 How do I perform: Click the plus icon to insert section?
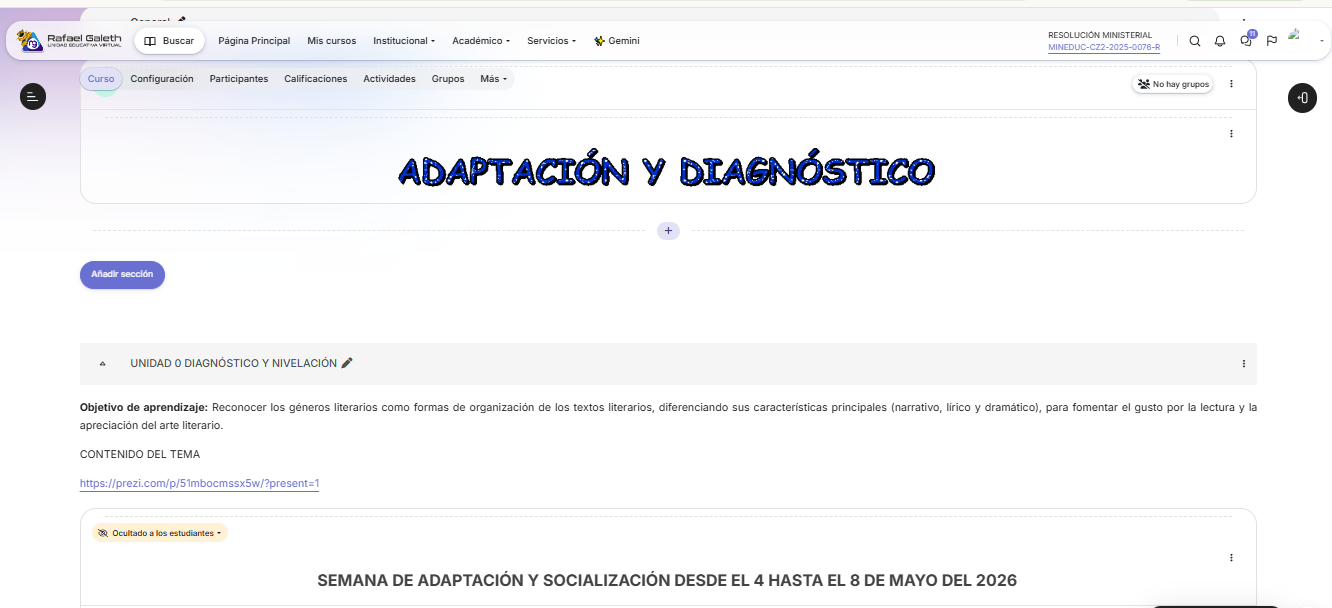point(668,231)
